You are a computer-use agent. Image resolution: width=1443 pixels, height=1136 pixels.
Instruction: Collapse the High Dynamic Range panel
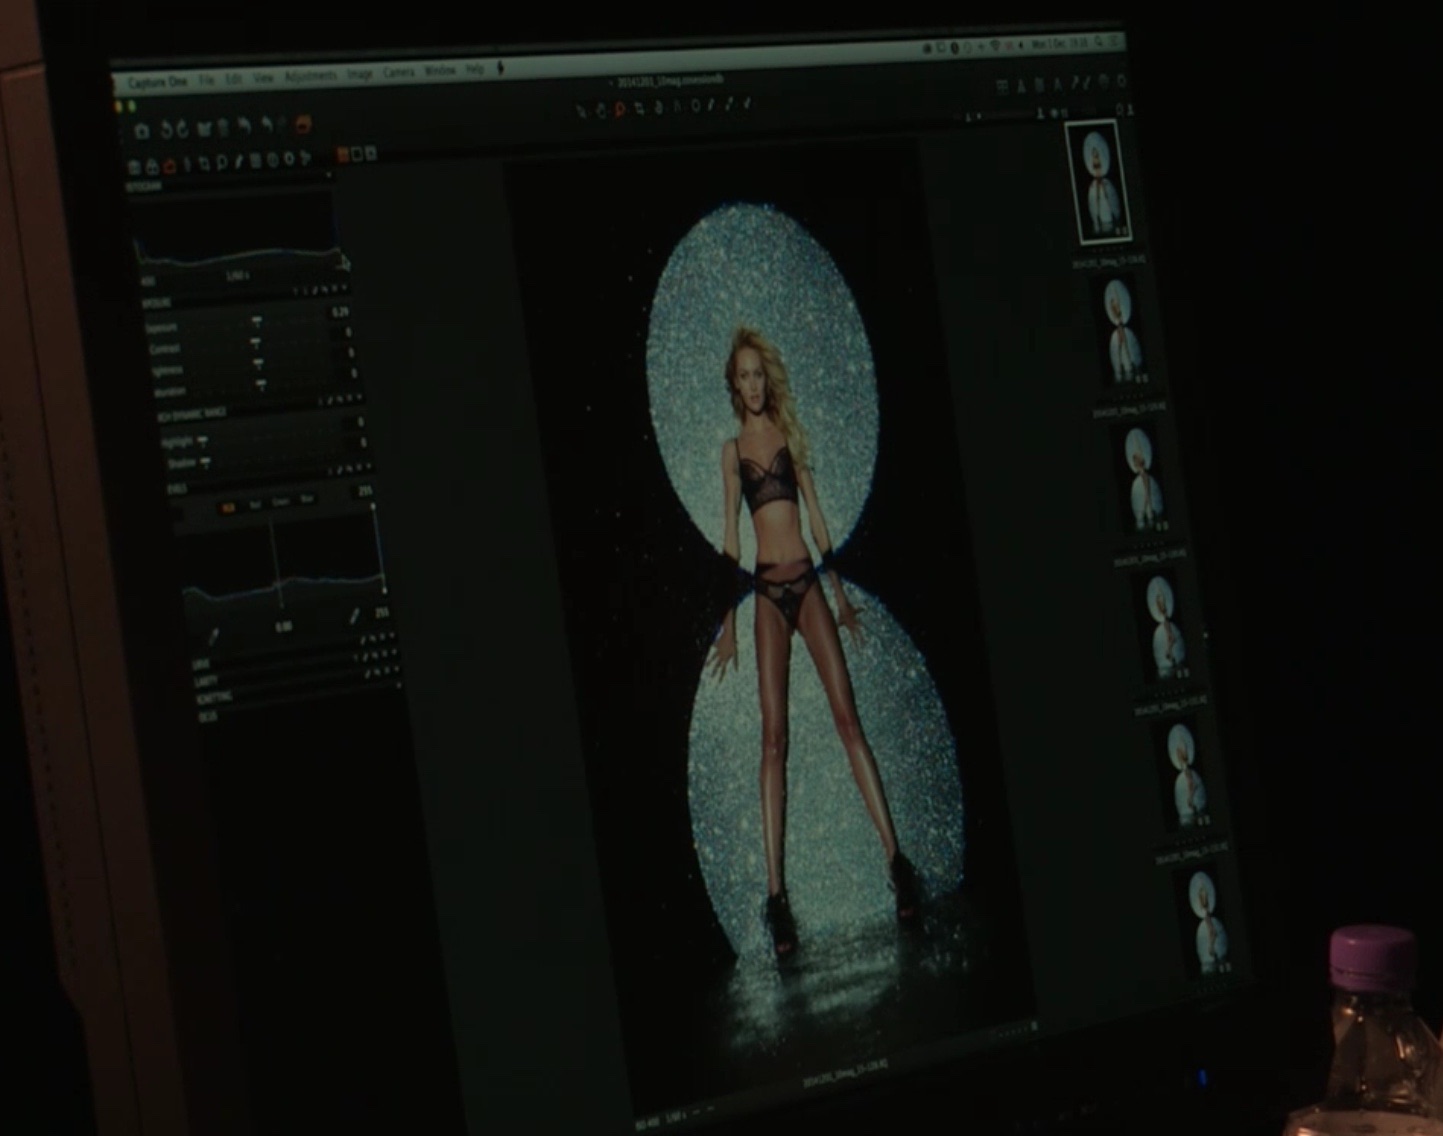tap(190, 413)
